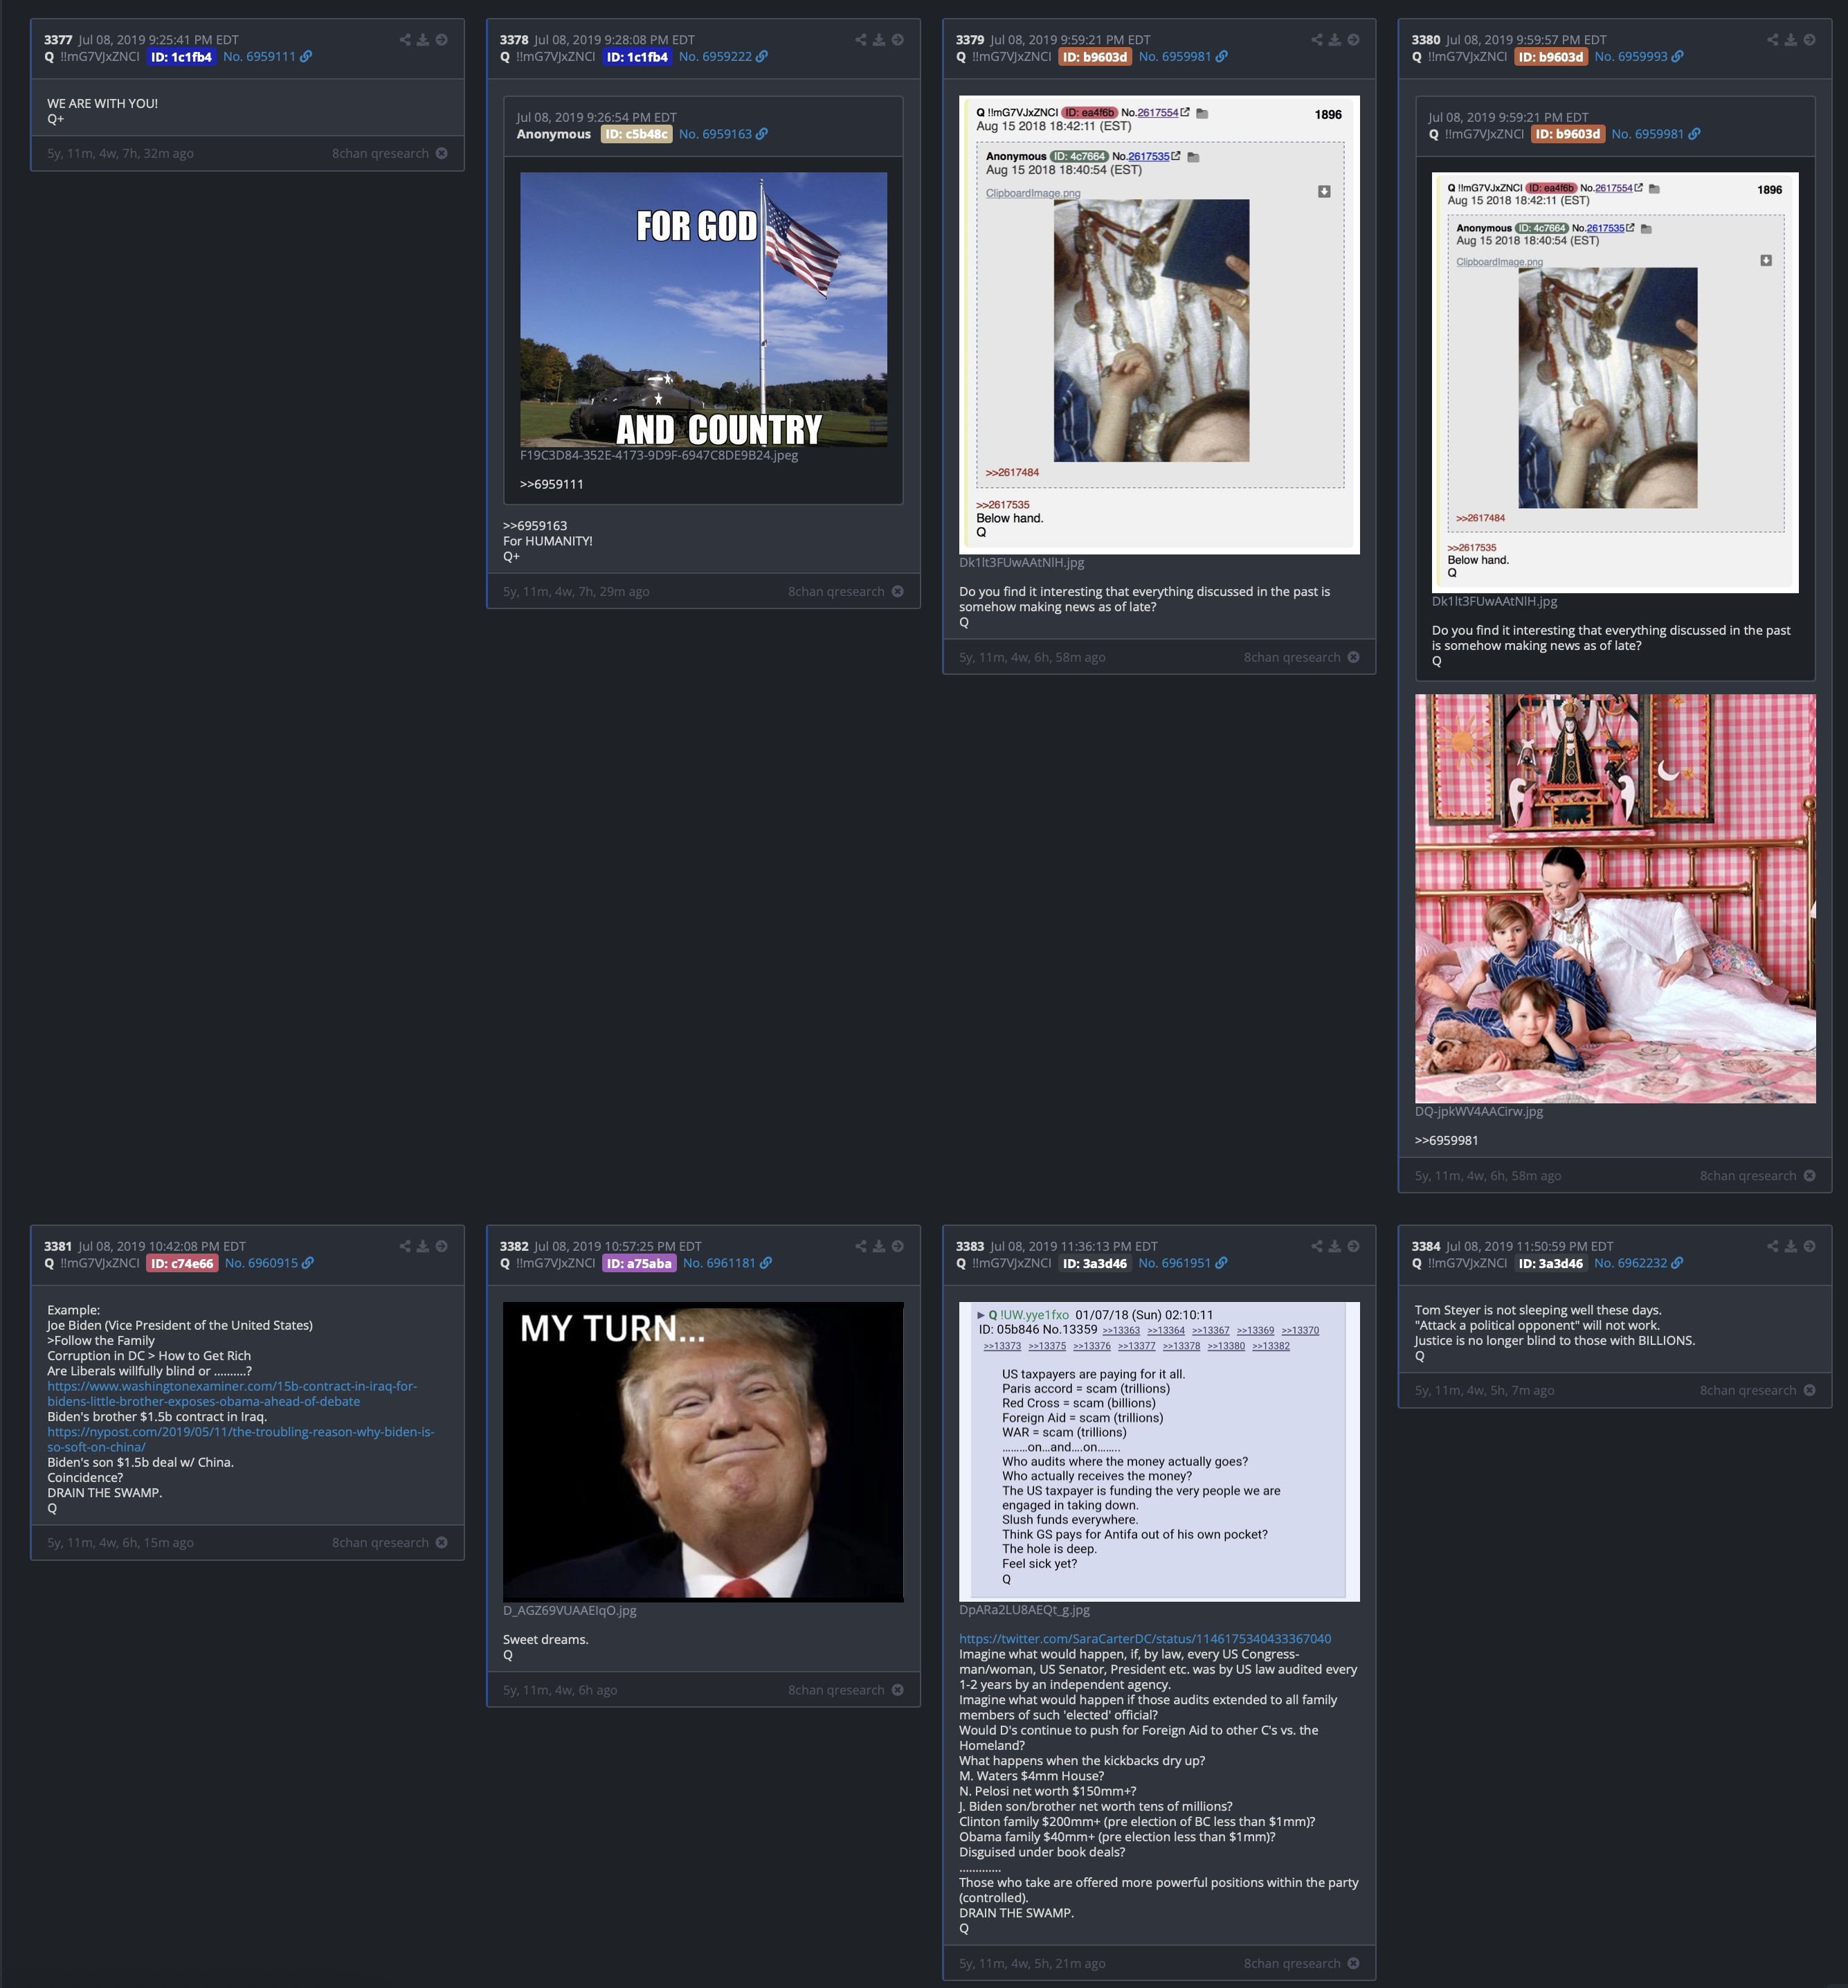Click the '>>6959111' reply reference in post 3378
The height and width of the screenshot is (1988, 1848).
[552, 484]
